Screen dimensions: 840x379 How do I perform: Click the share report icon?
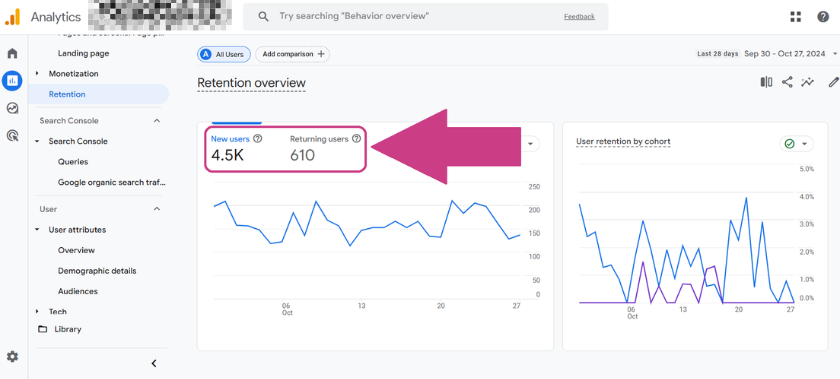coord(787,82)
